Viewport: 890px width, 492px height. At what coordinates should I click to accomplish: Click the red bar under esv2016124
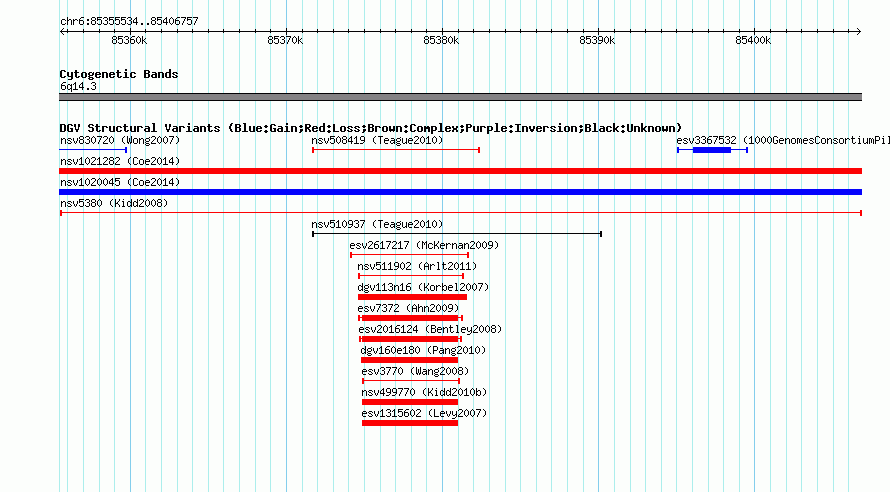(410, 339)
